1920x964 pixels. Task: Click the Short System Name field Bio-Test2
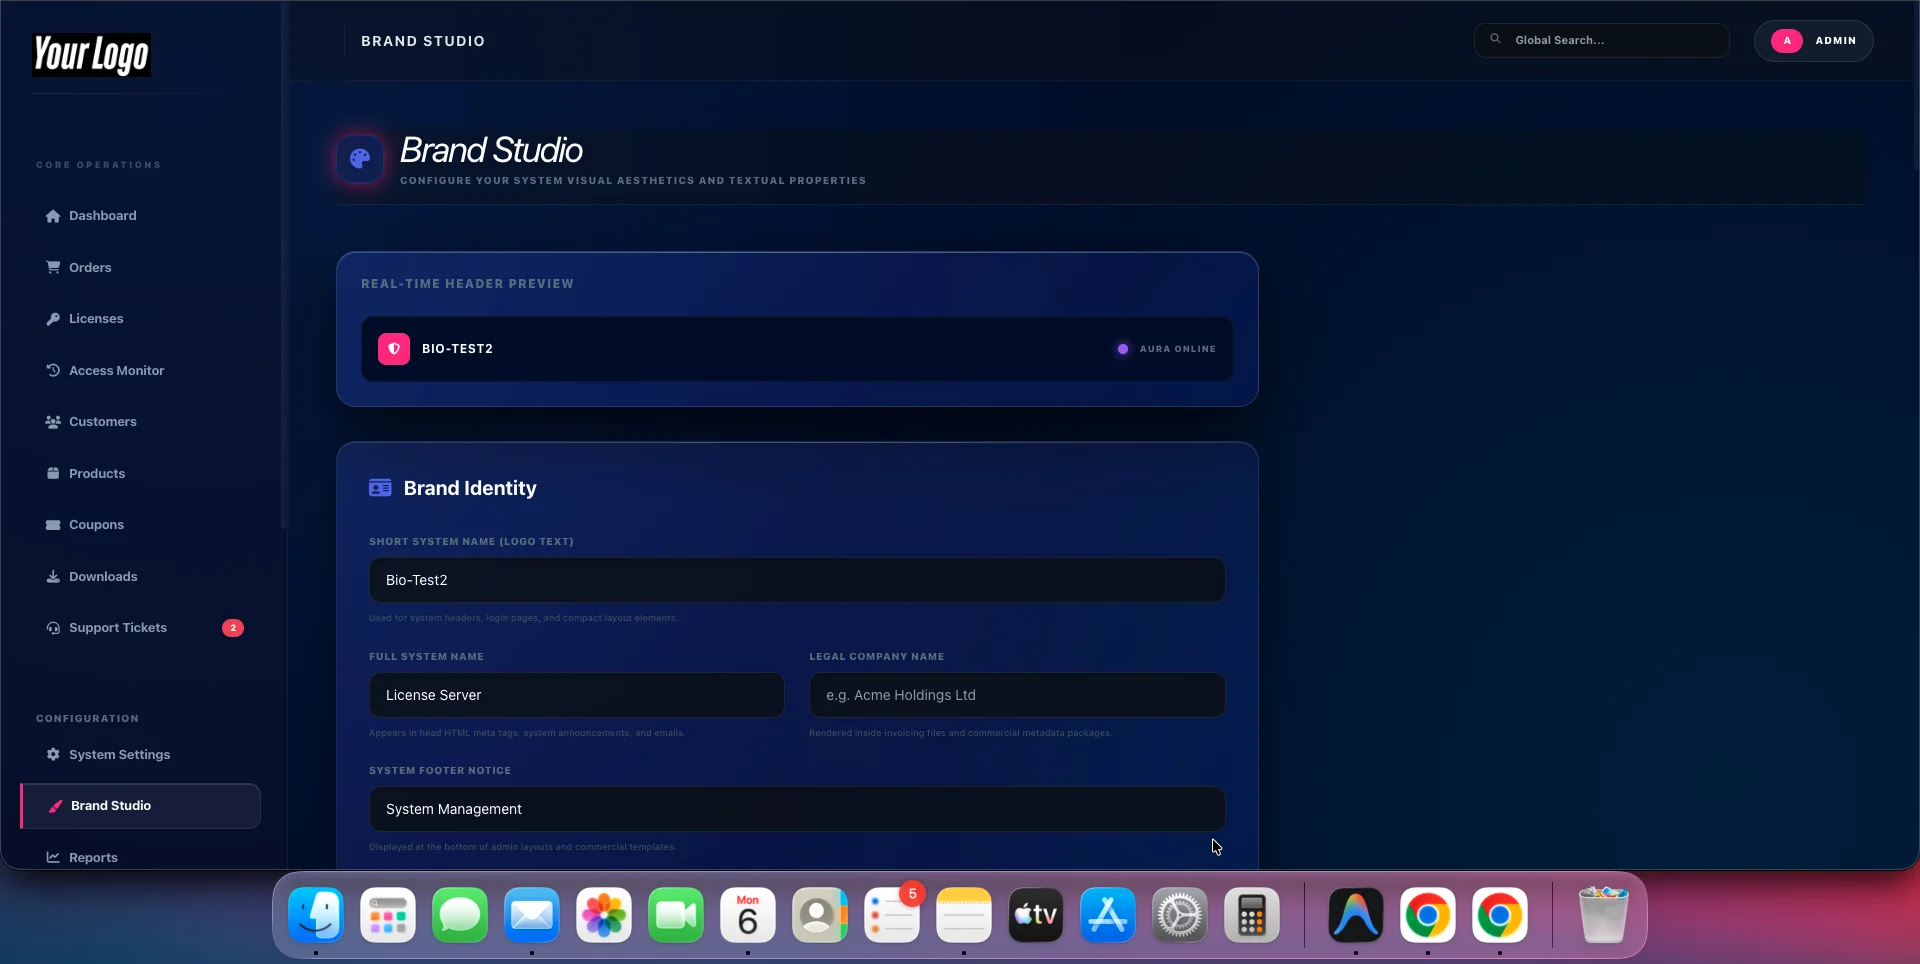pyautogui.click(x=797, y=580)
